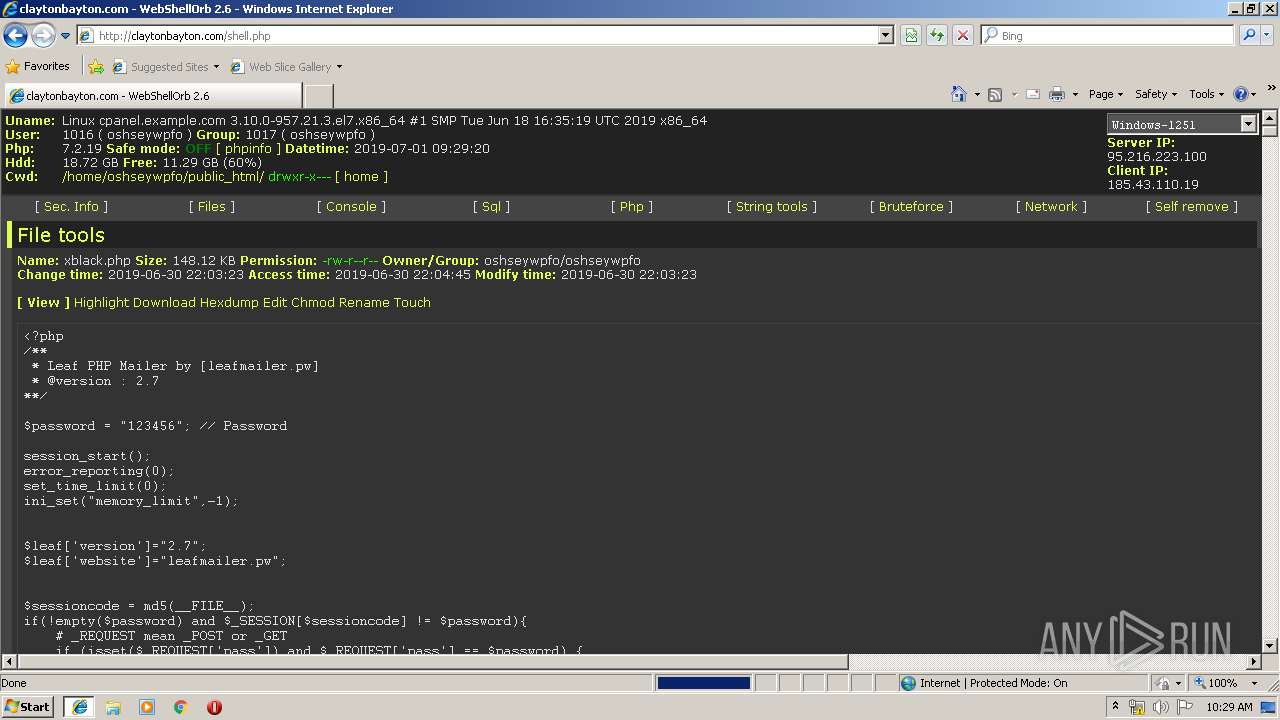Open search provider options dropdown
1280x720 pixels.
point(1269,36)
